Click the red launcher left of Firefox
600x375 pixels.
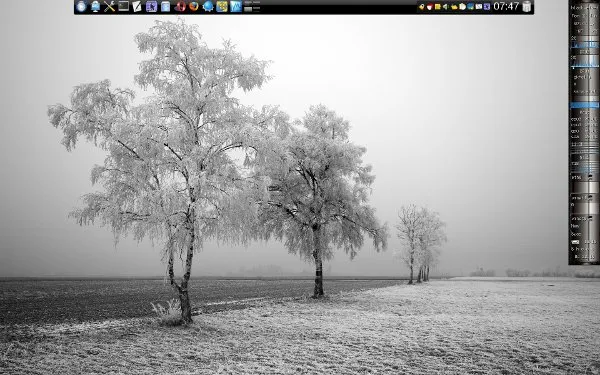pyautogui.click(x=180, y=6)
